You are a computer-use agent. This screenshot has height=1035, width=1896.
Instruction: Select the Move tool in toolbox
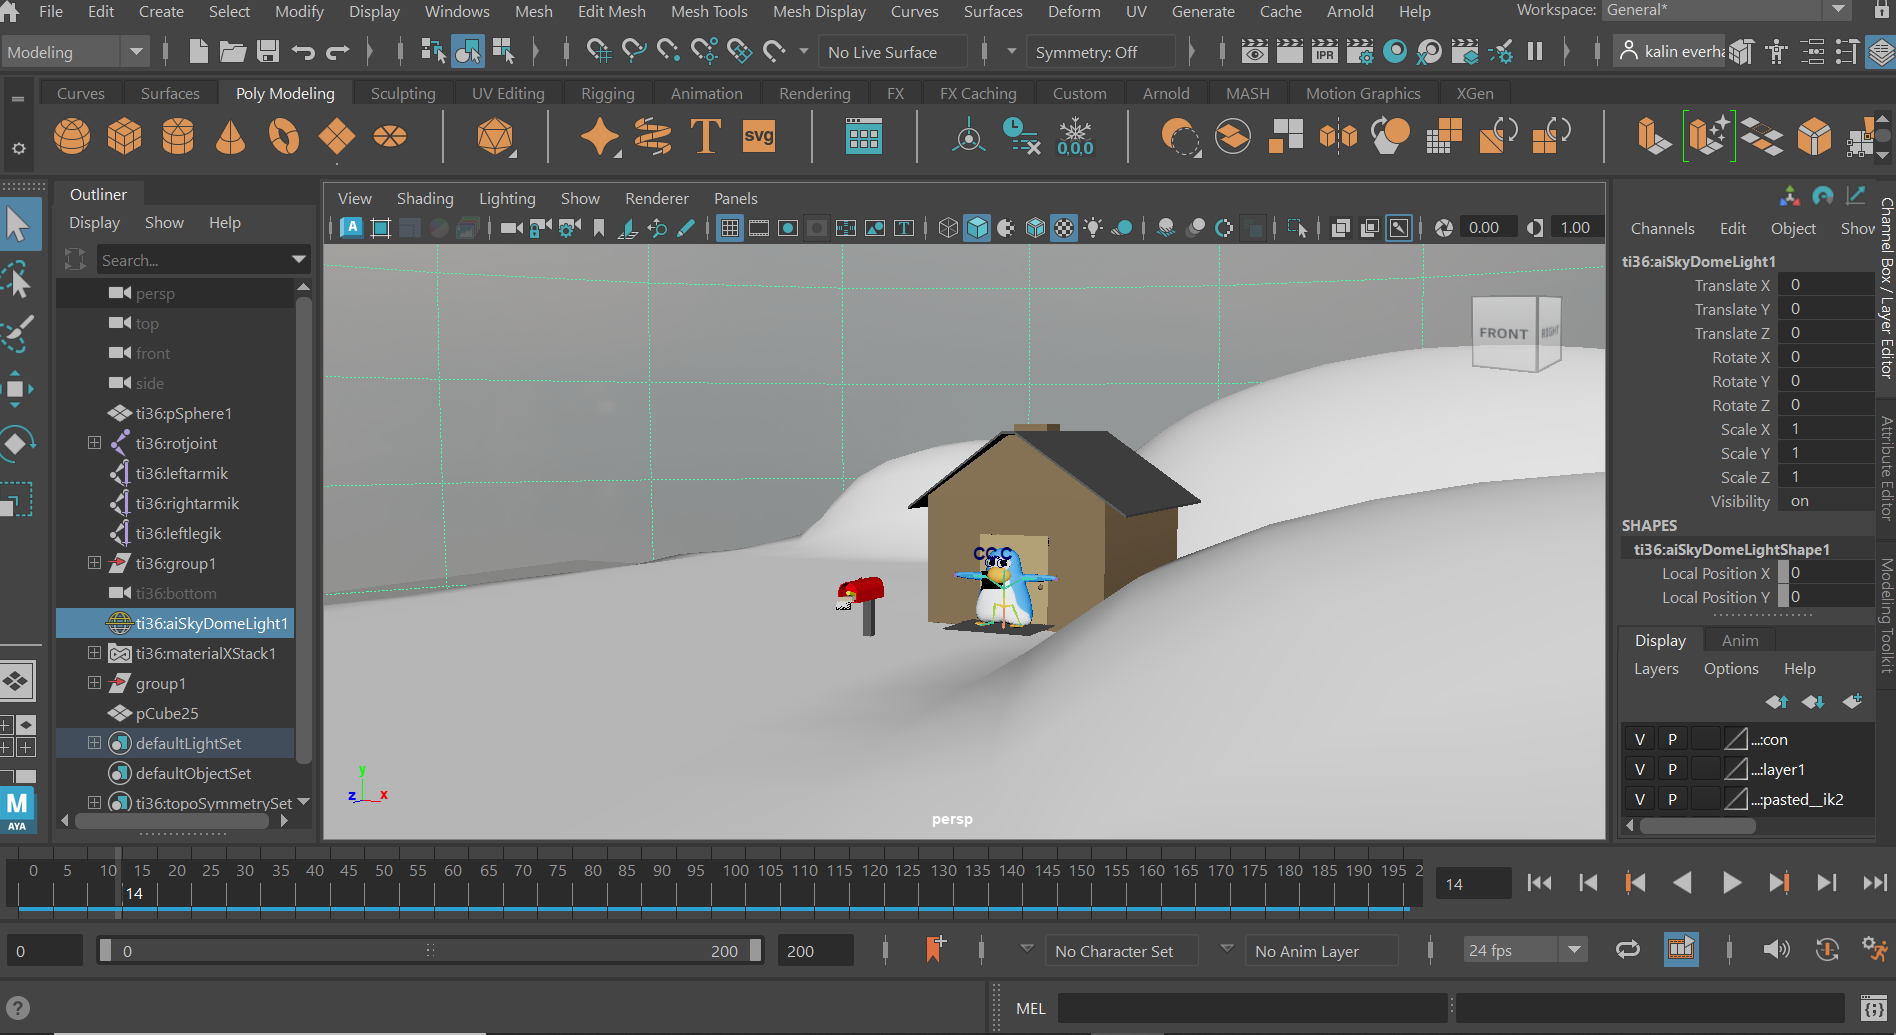(16, 389)
